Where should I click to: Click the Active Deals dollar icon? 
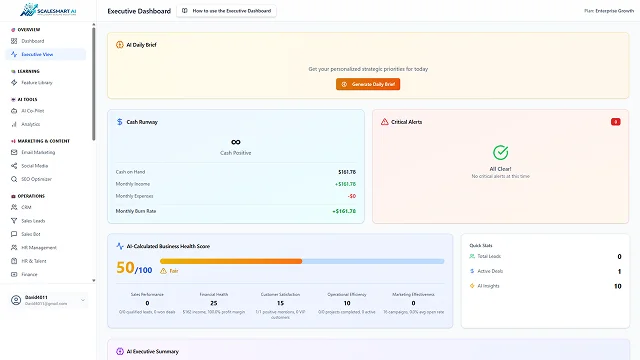(x=472, y=271)
